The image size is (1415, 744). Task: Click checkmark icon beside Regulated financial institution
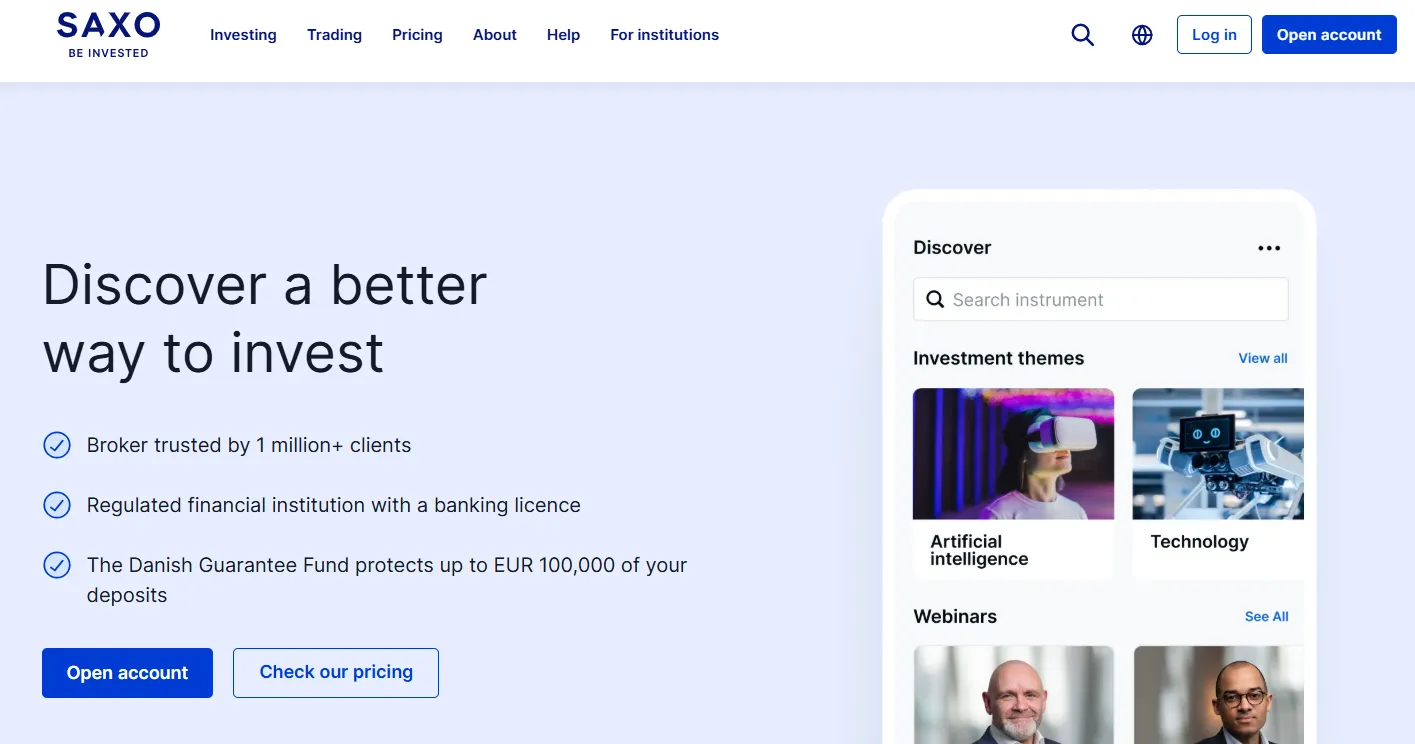57,505
